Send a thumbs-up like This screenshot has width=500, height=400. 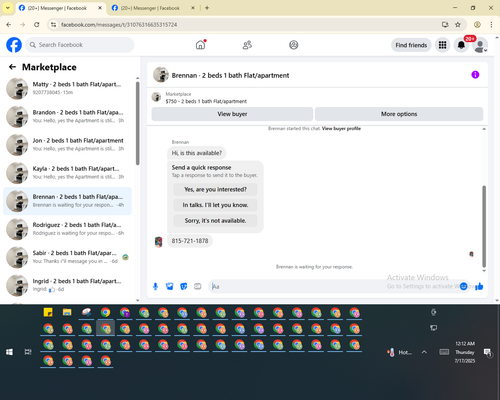[x=479, y=286]
